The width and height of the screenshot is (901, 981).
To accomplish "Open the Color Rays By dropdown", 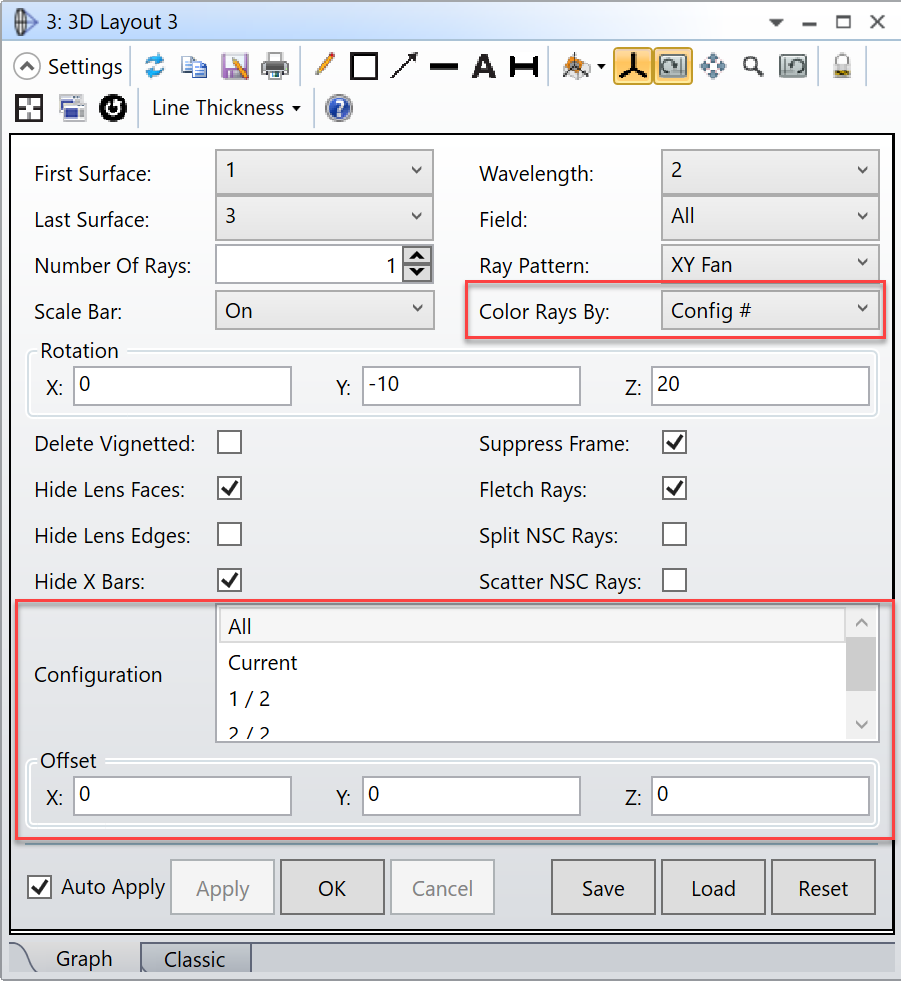I will (x=770, y=311).
